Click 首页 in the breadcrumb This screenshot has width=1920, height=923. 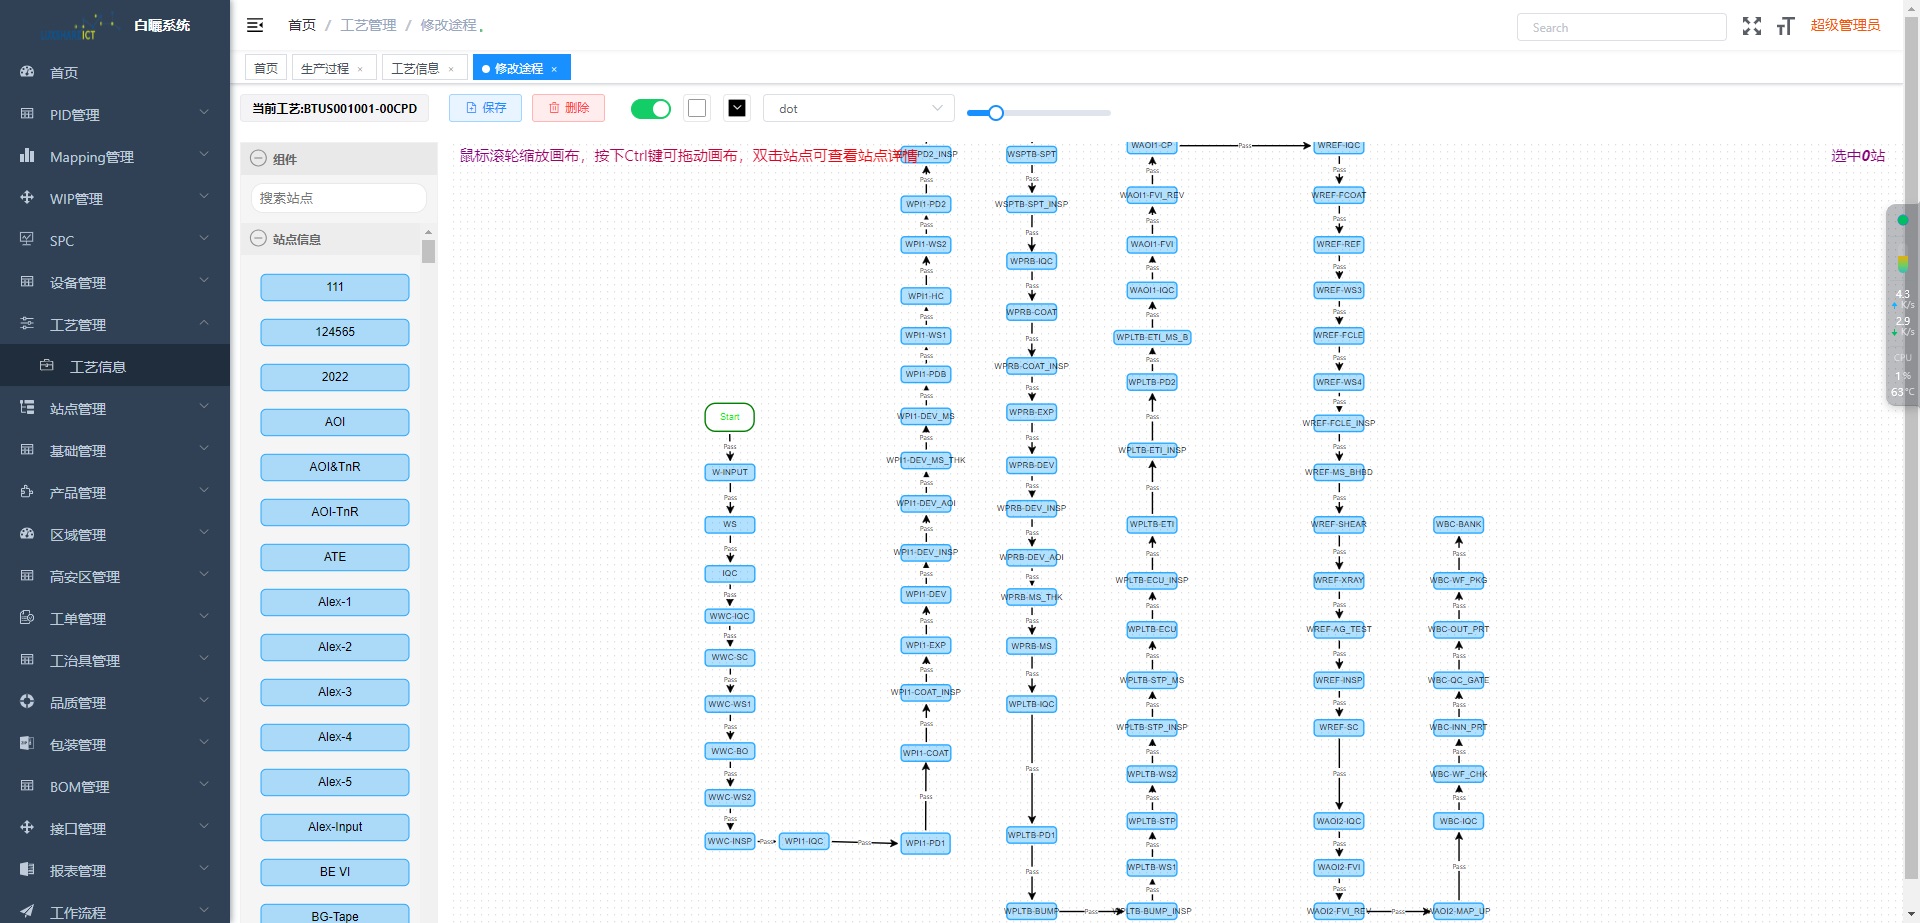302,25
